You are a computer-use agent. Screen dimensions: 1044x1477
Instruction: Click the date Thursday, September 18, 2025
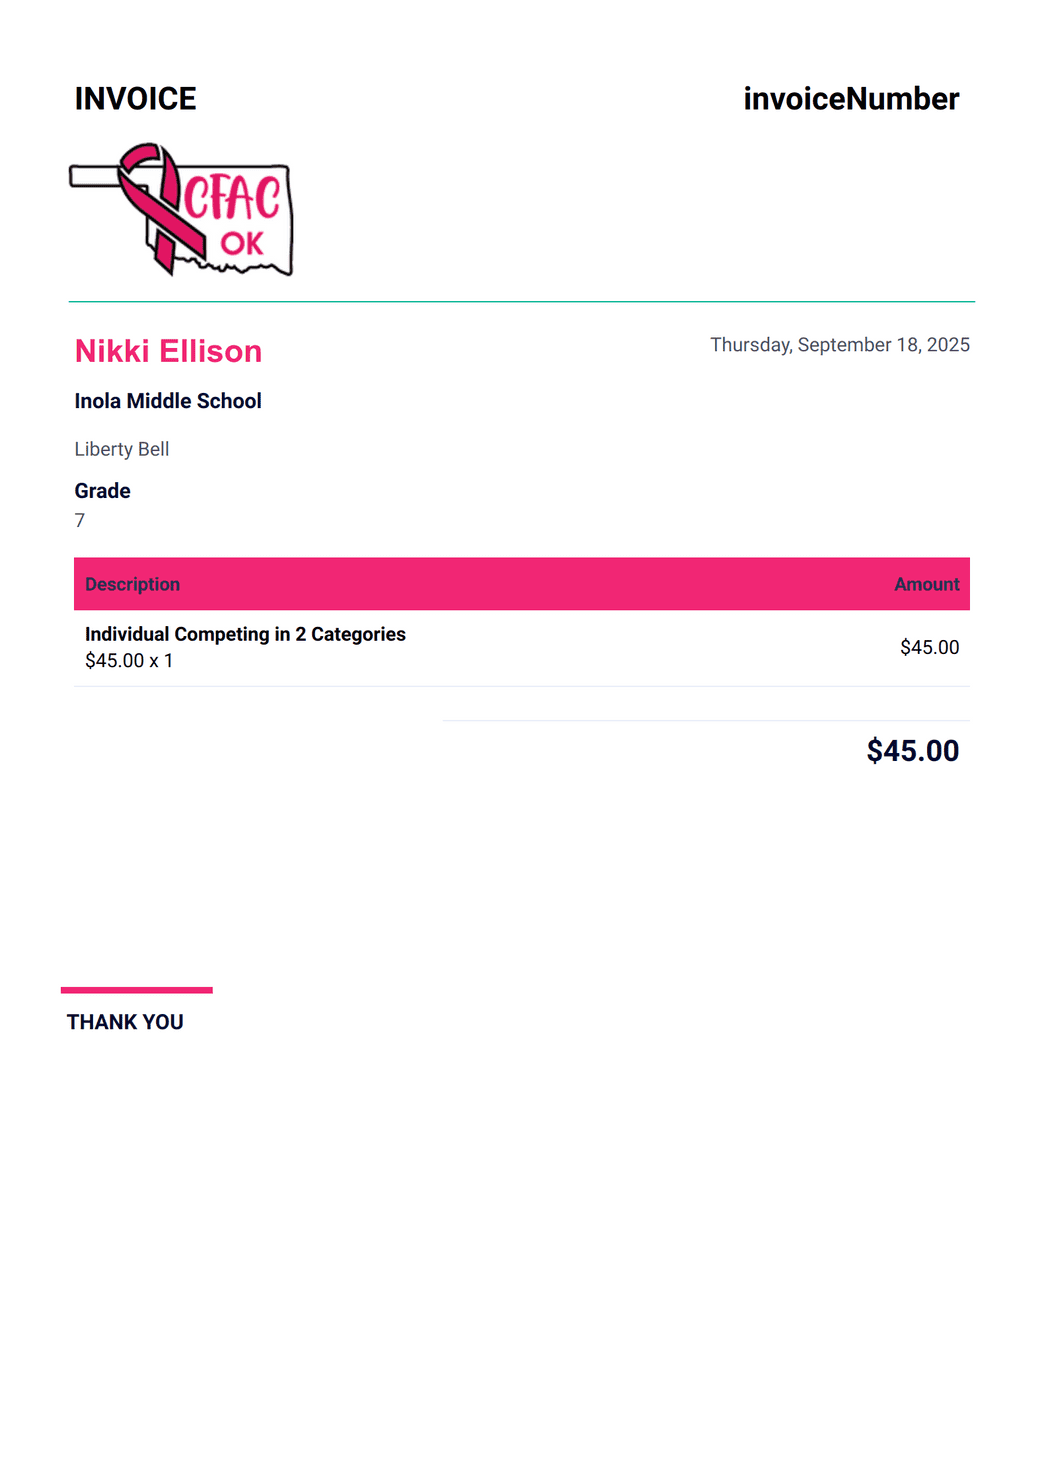[840, 345]
